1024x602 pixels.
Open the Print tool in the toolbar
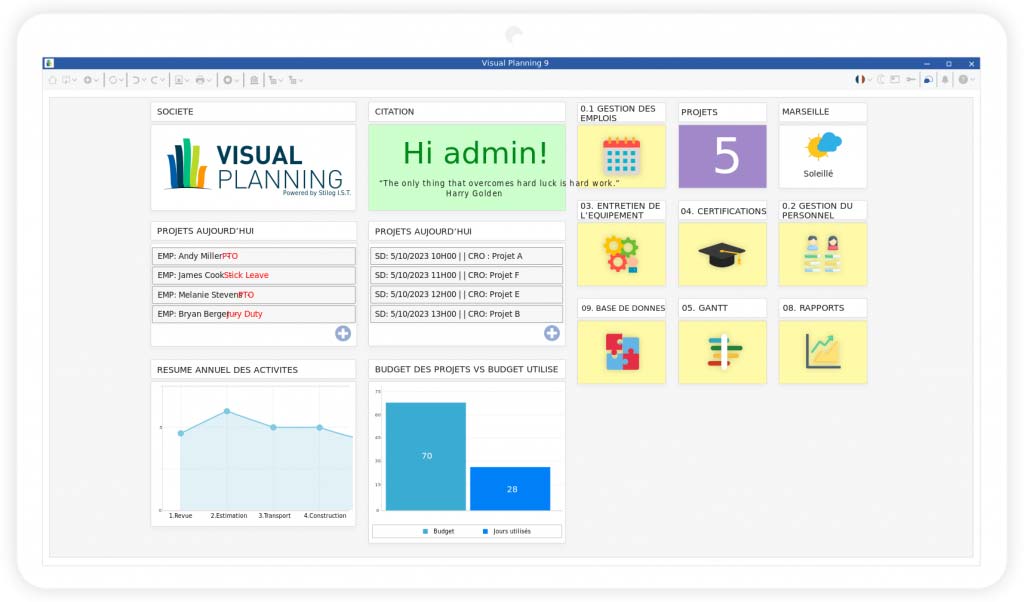coord(199,80)
